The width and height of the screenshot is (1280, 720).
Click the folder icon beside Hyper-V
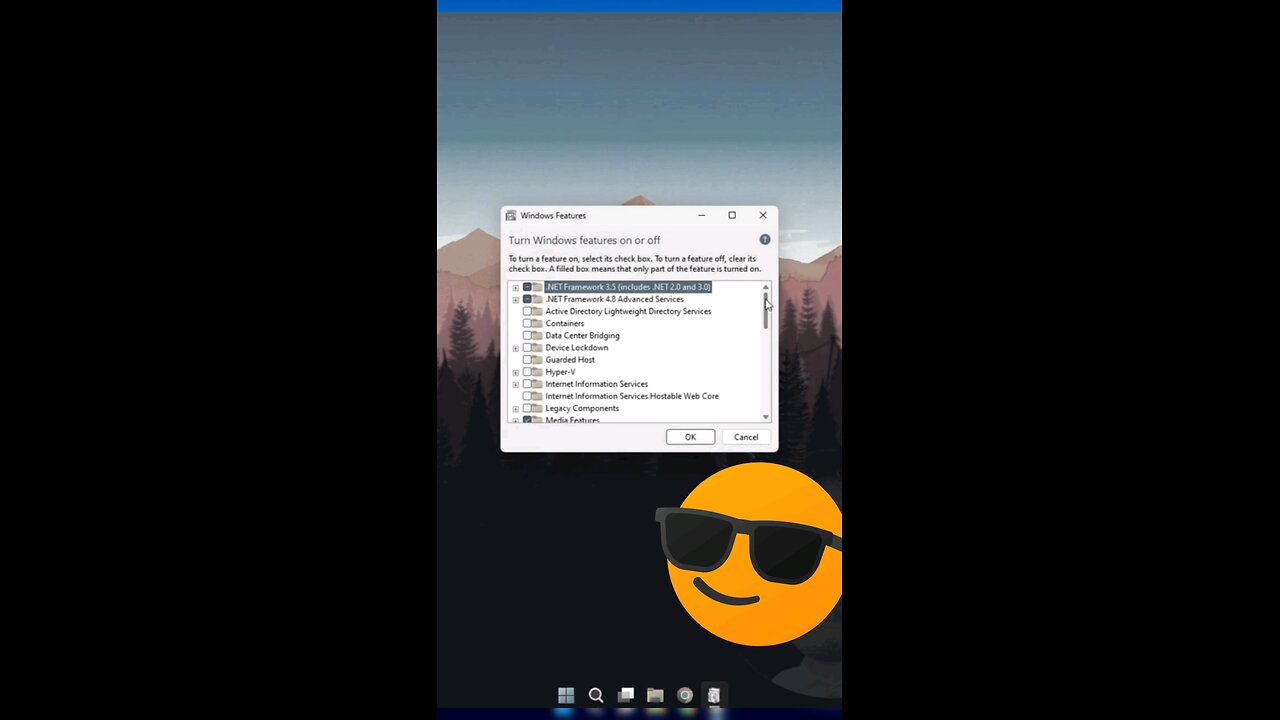click(538, 372)
